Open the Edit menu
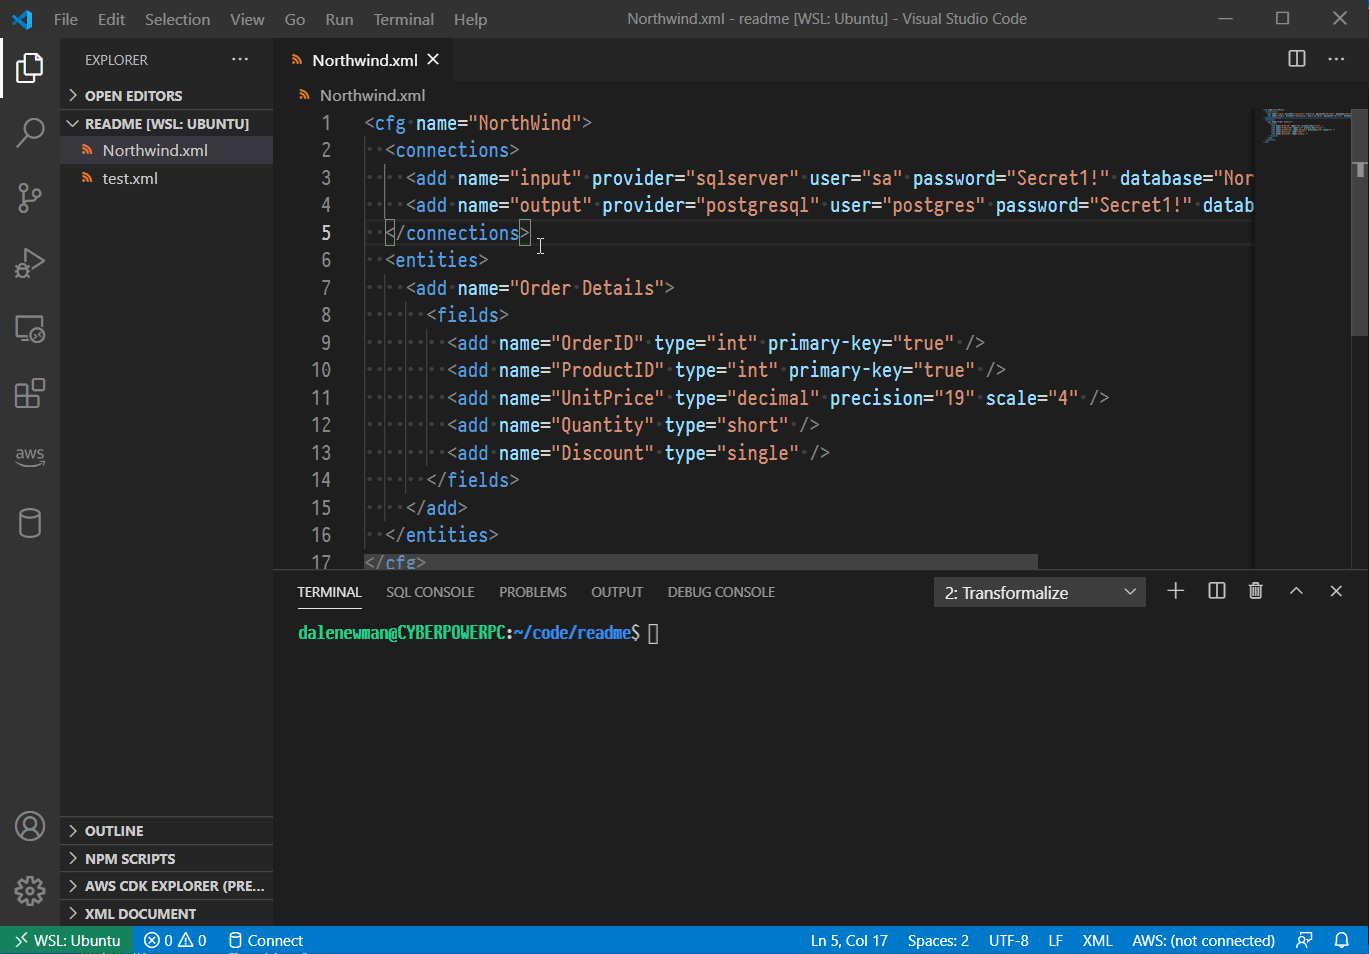This screenshot has height=954, width=1369. (x=111, y=19)
